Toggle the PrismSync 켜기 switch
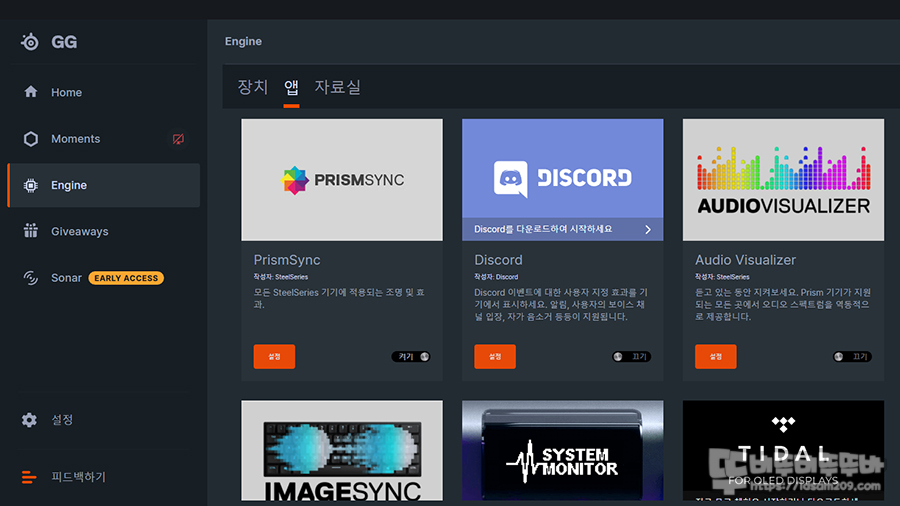Screen dimensions: 900x506 [411, 357]
